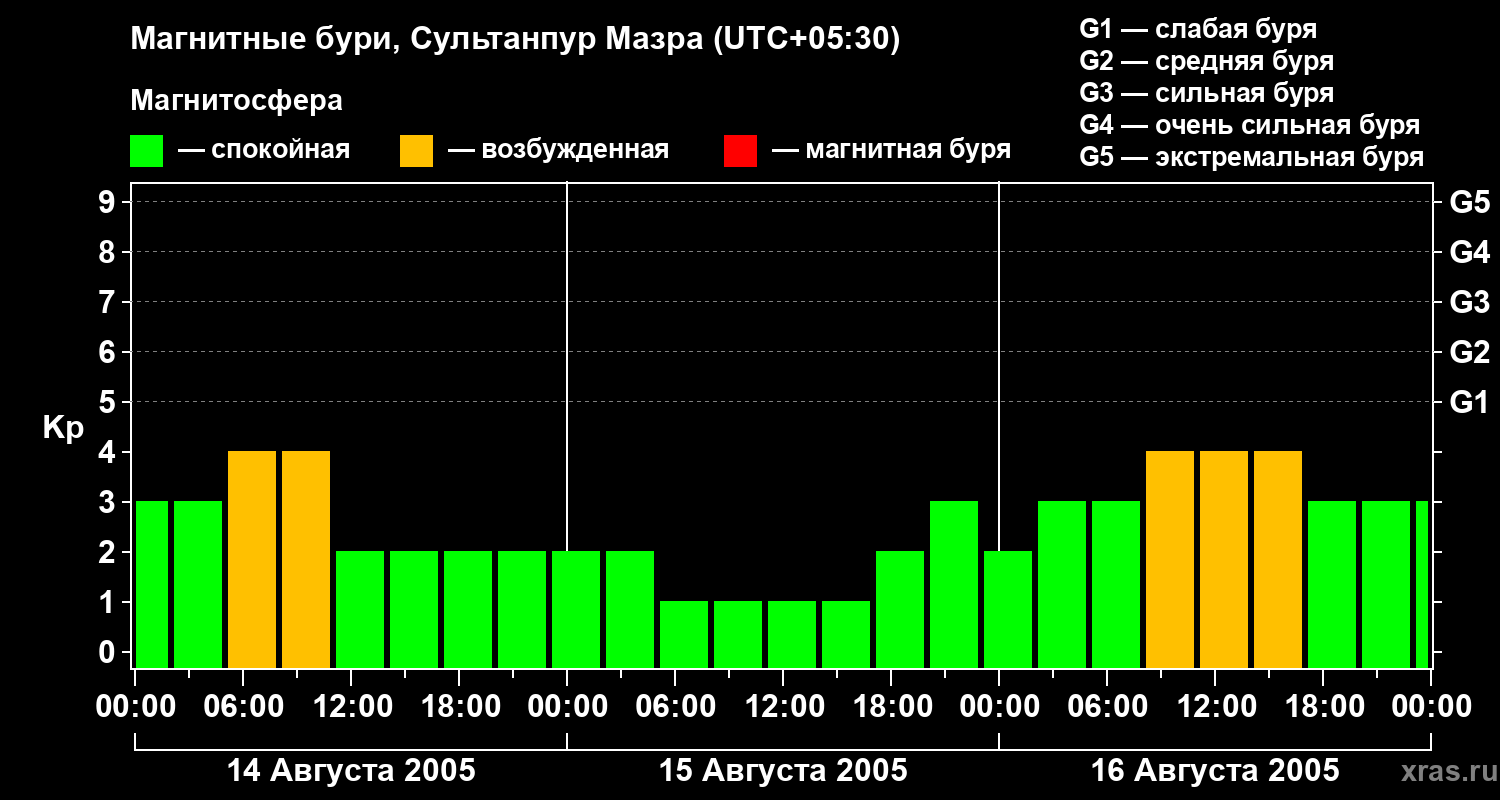
Task: Select the middle orange bar on 16 Августа
Action: click(1224, 560)
